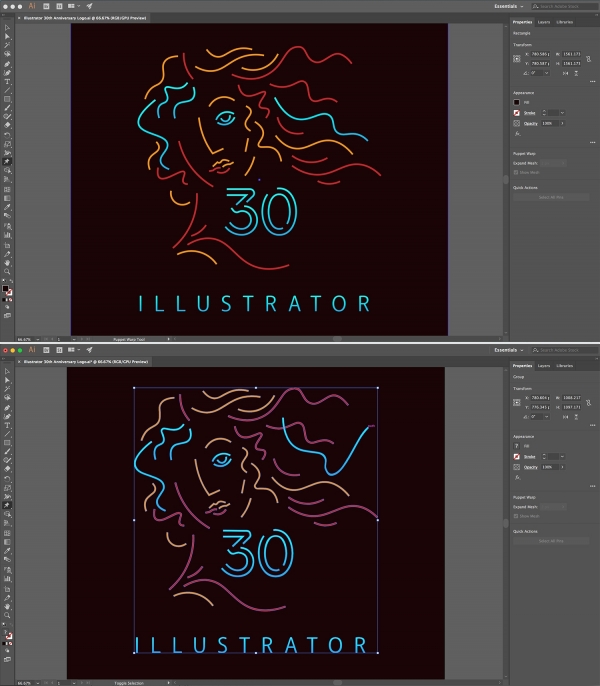Toggle flip vertical in top window Transform
600x686 pixels.
(576, 73)
